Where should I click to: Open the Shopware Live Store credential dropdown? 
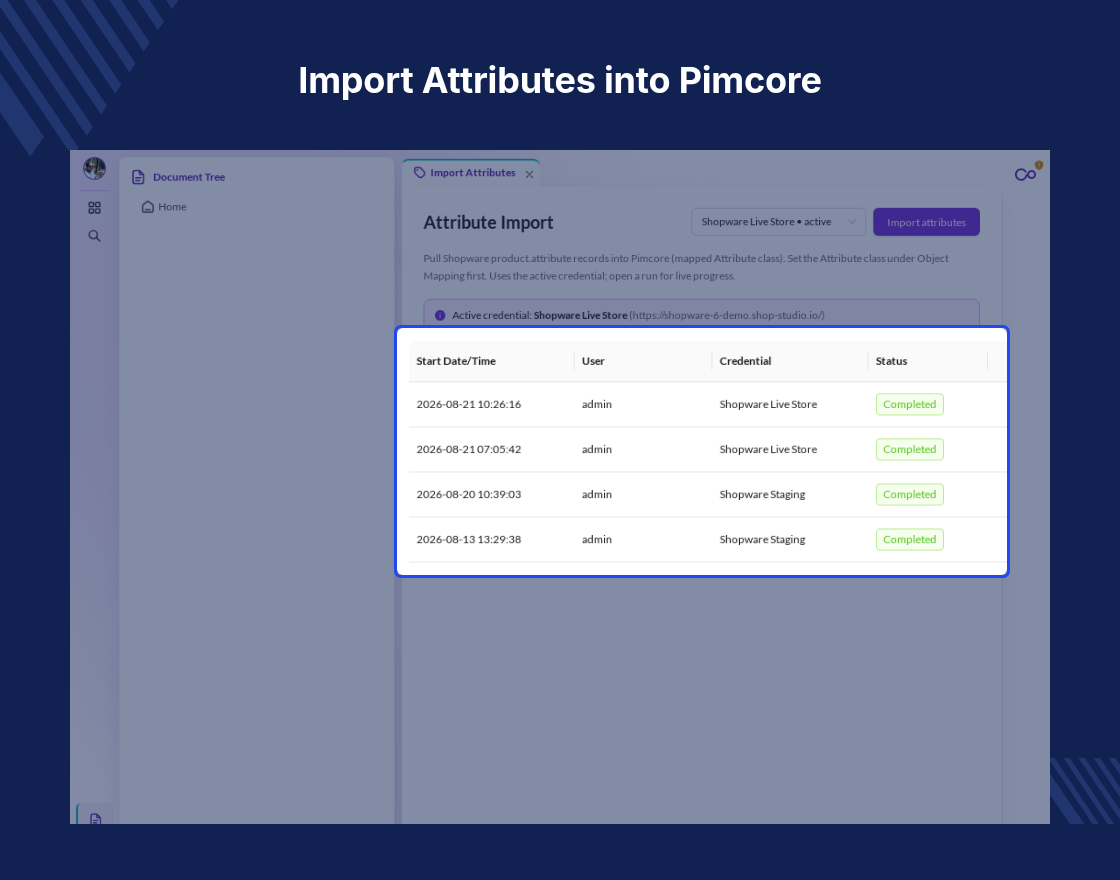pos(778,222)
